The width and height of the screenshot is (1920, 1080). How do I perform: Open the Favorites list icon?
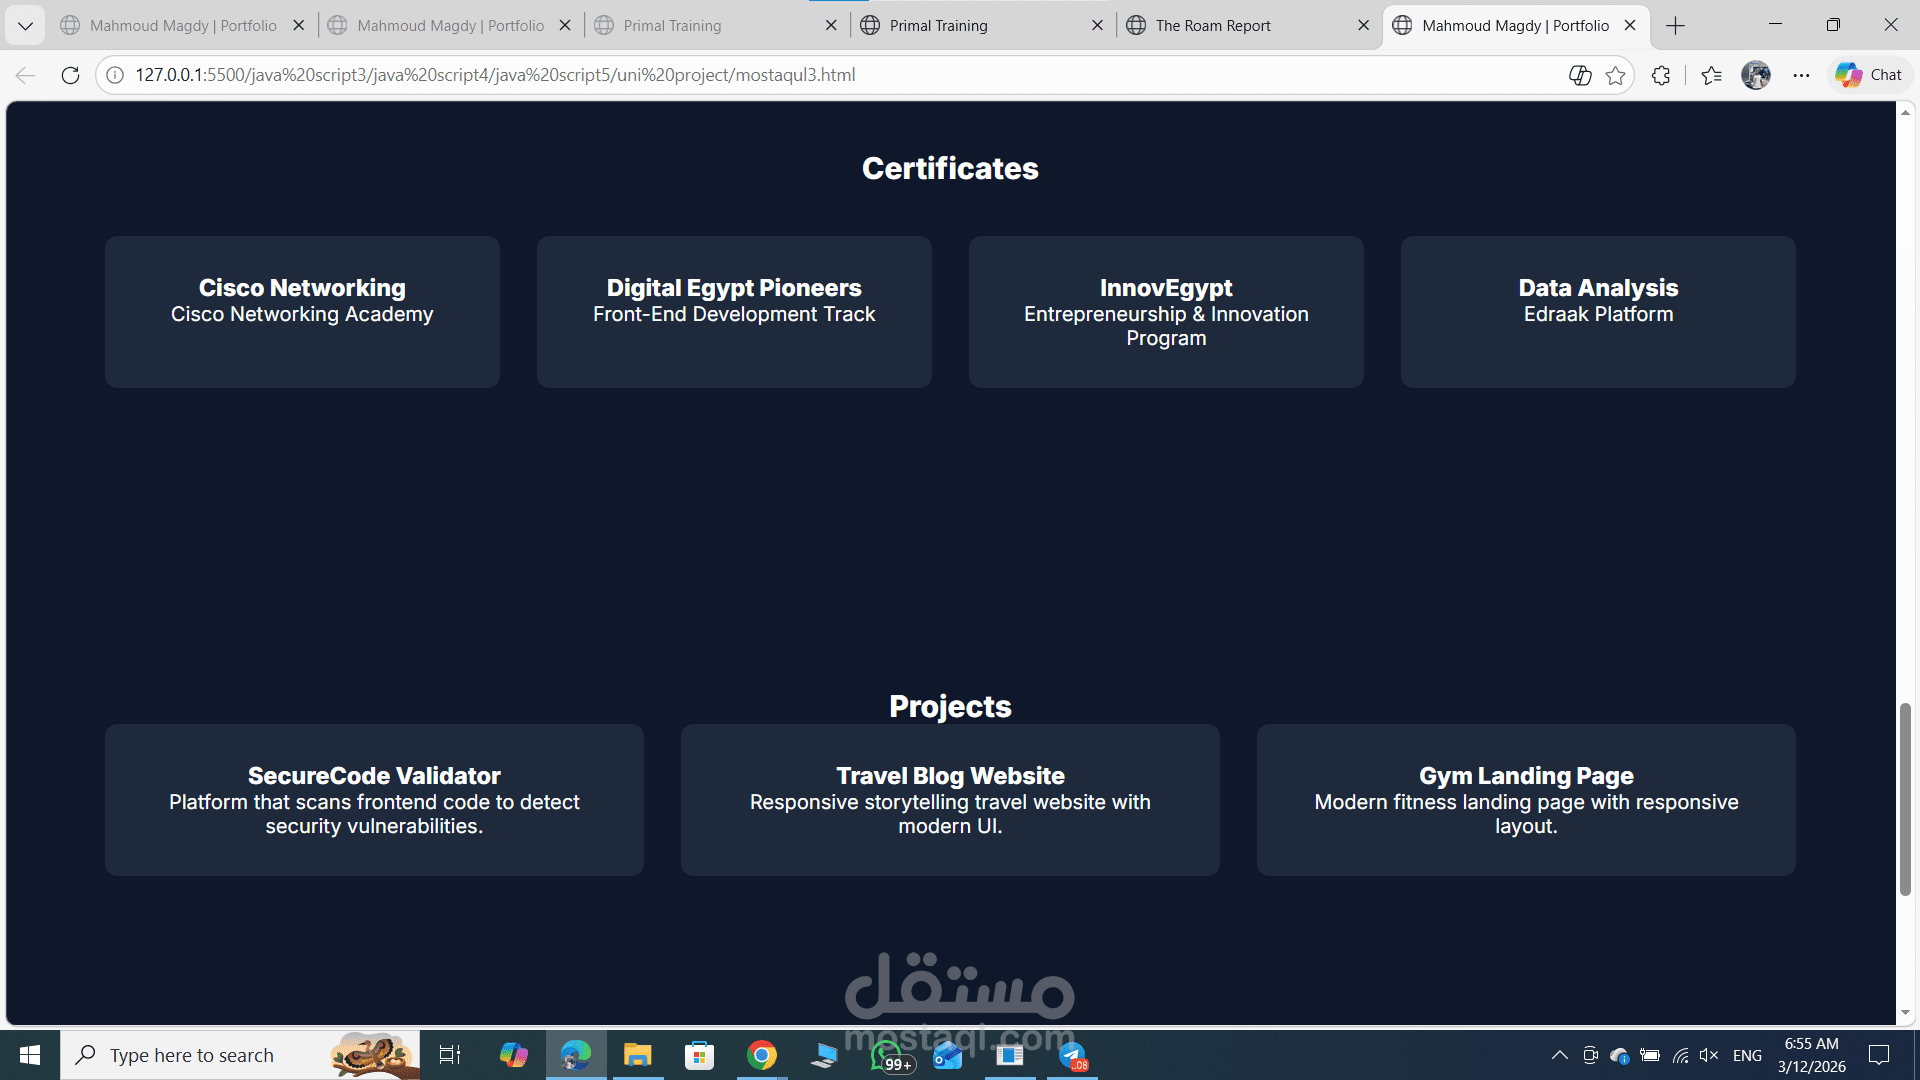[x=1711, y=75]
